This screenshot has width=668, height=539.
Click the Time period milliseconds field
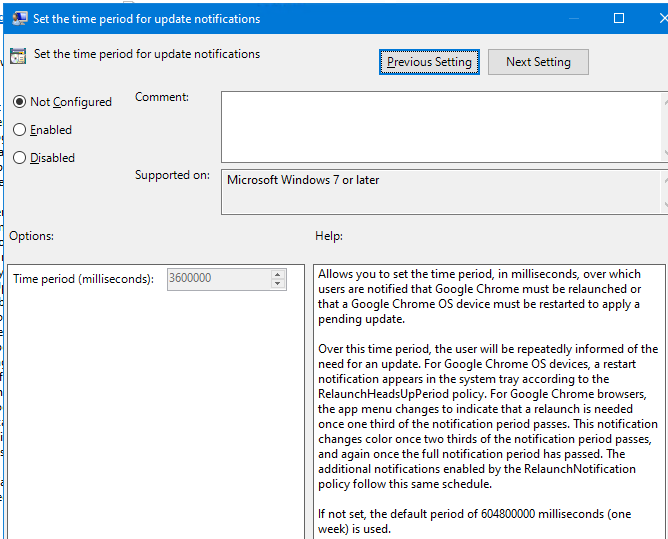(219, 279)
